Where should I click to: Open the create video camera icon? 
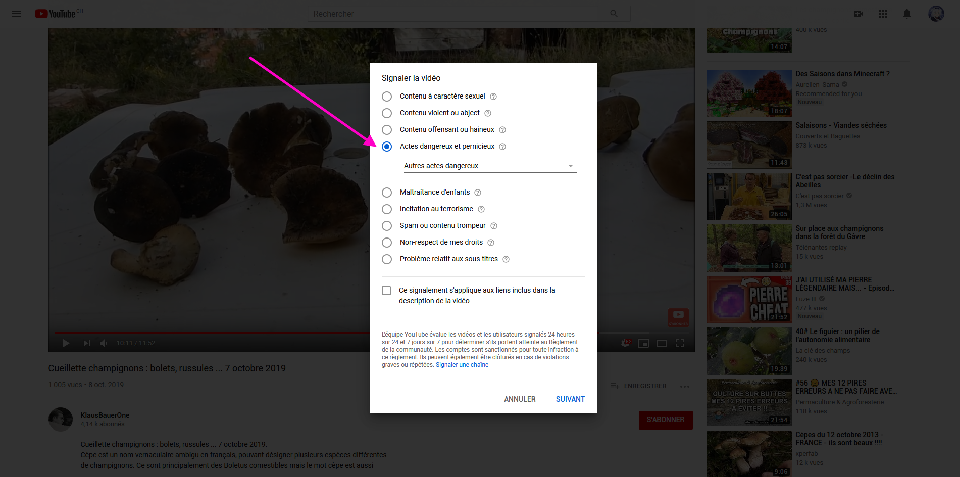point(858,13)
